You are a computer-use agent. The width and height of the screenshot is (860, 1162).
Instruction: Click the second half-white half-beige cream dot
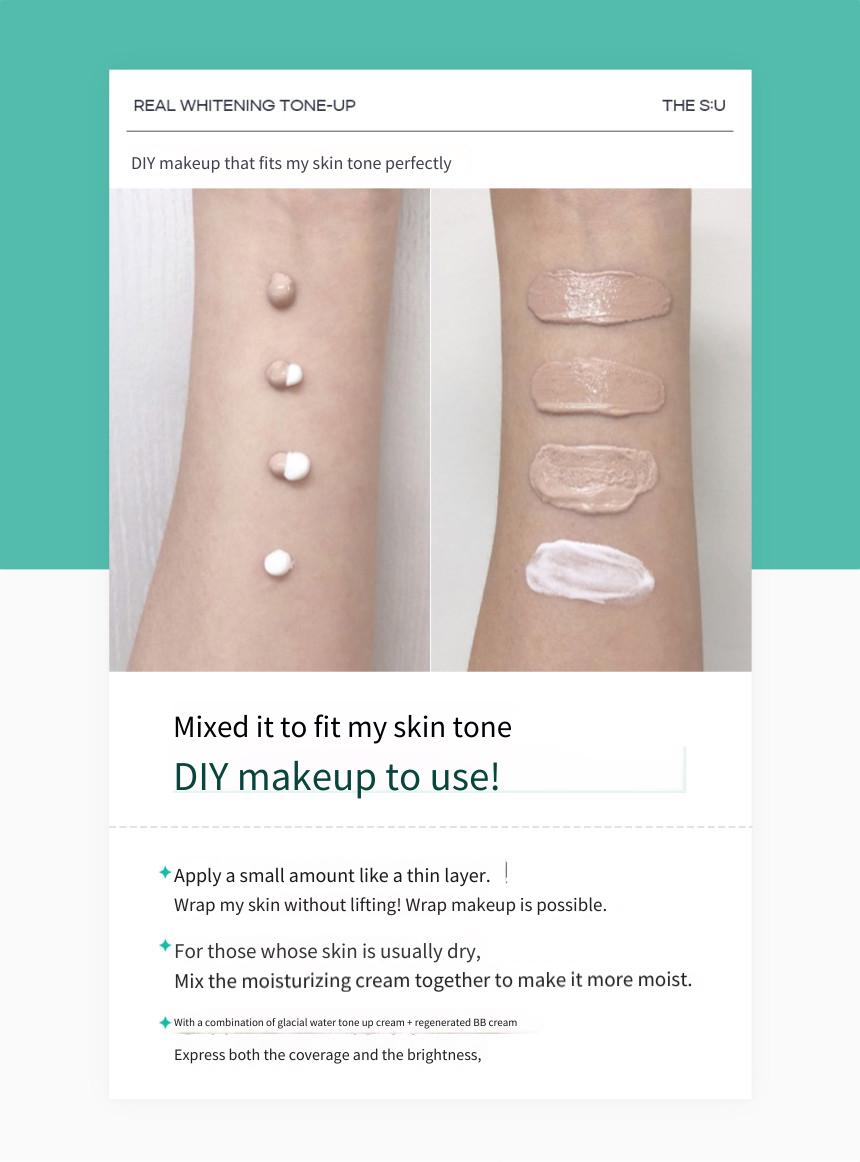[285, 375]
